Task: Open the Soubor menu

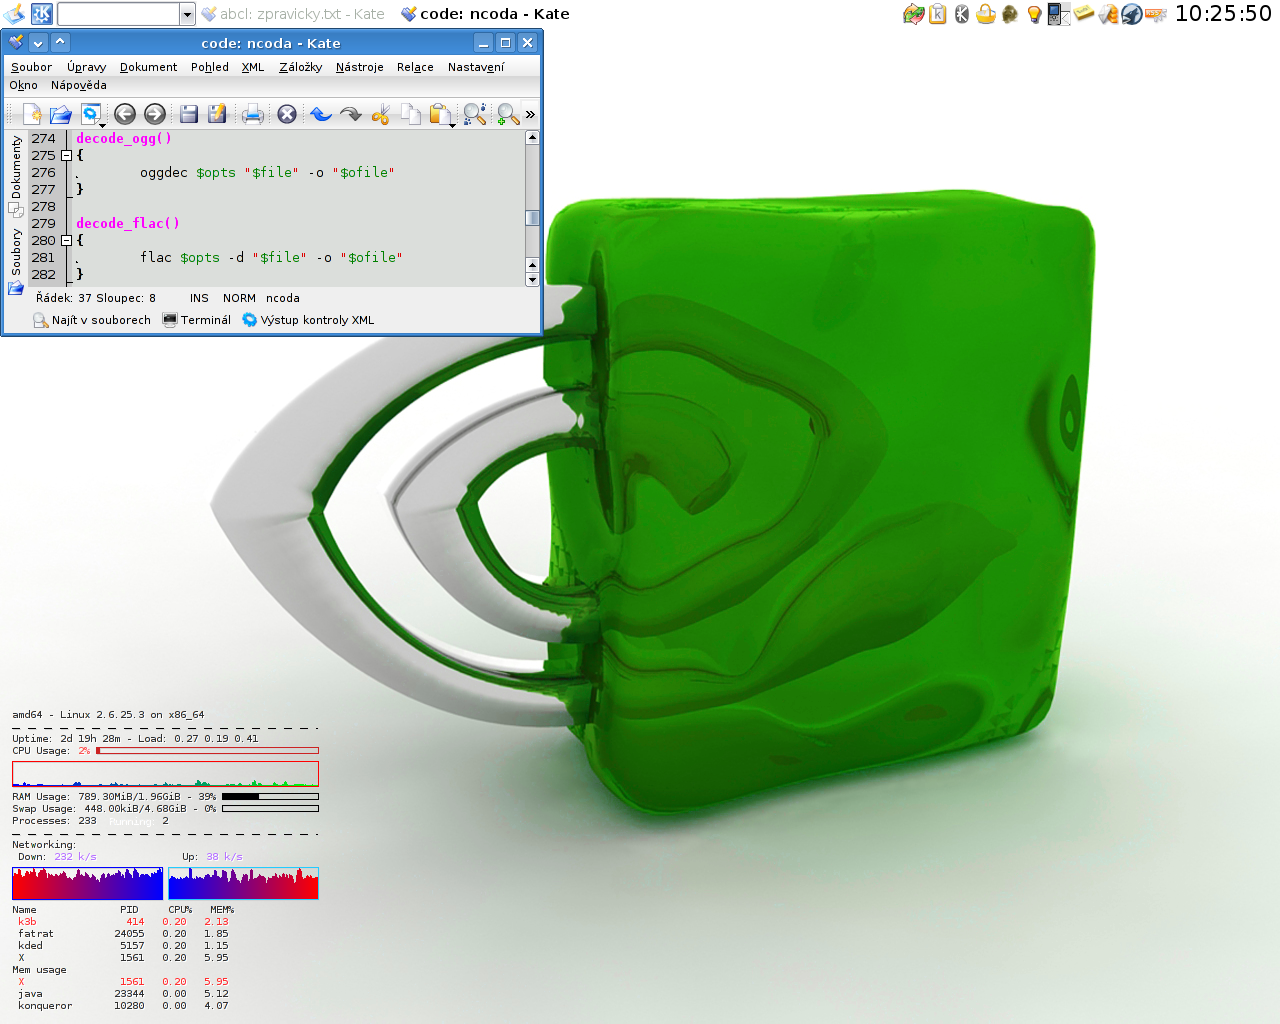Action: coord(31,67)
